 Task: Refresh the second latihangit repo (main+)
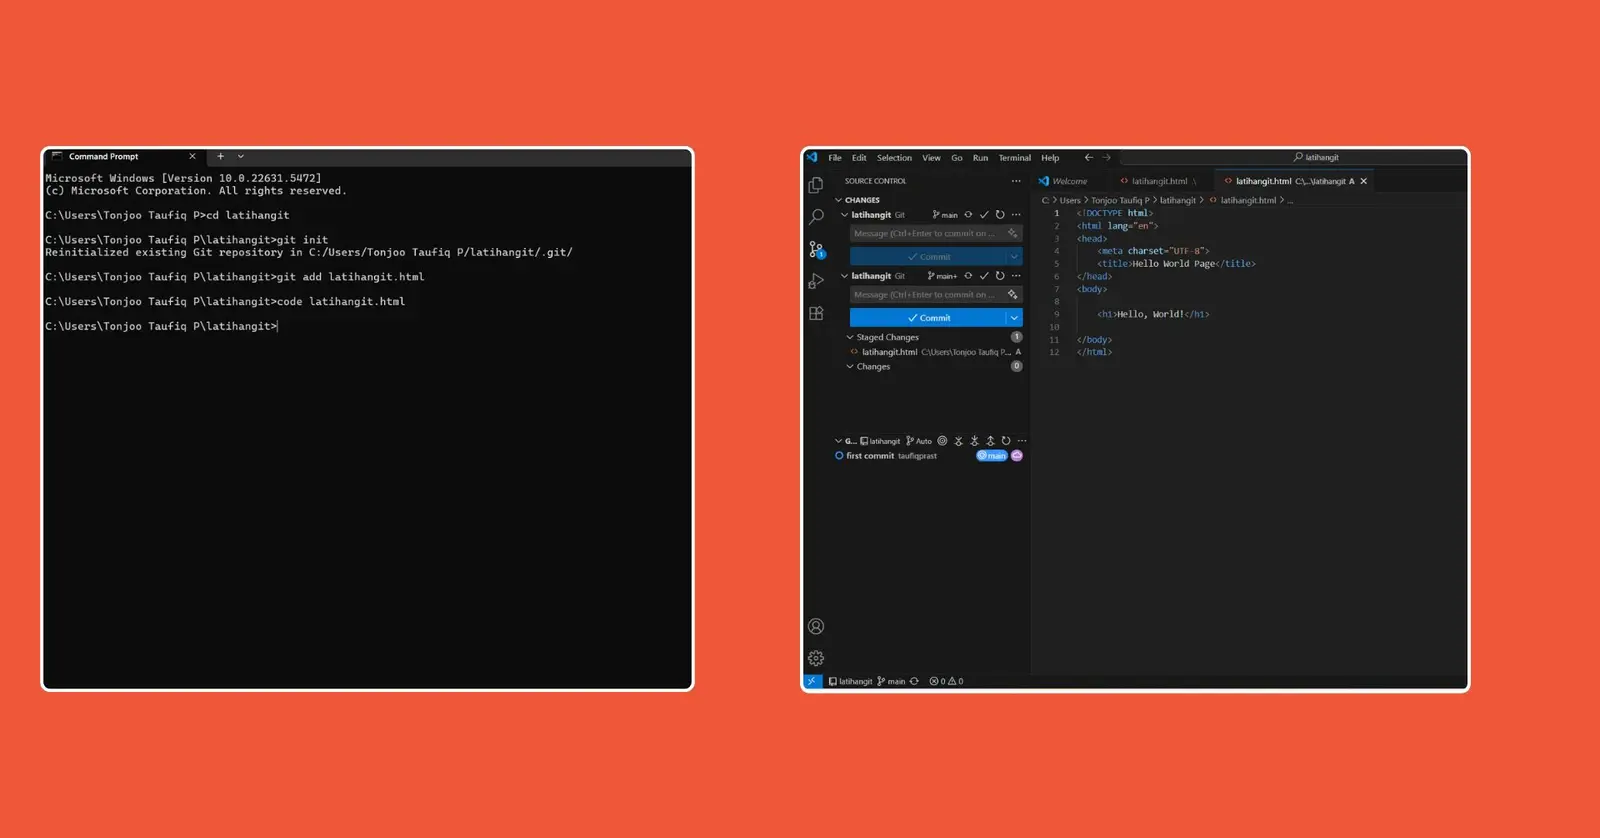1000,276
